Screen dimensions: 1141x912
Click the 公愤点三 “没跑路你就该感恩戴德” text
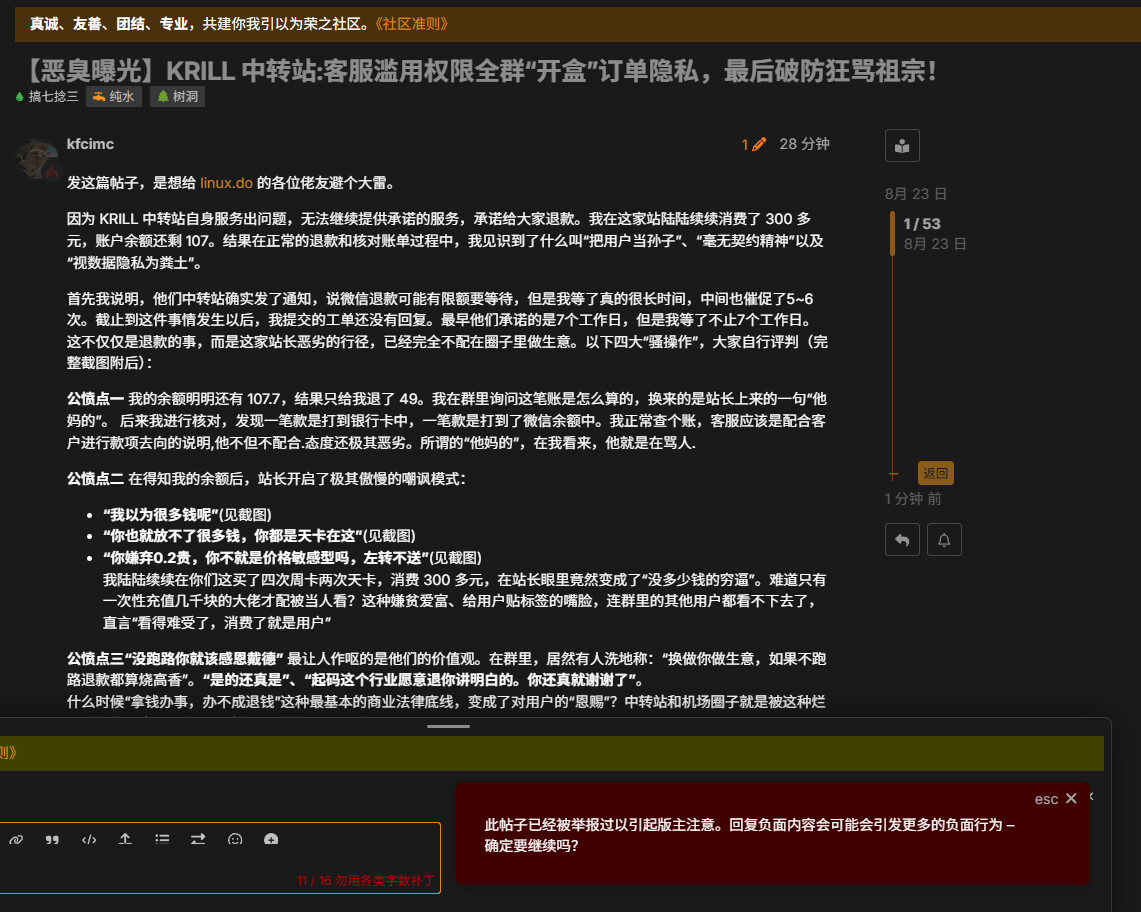(x=175, y=659)
